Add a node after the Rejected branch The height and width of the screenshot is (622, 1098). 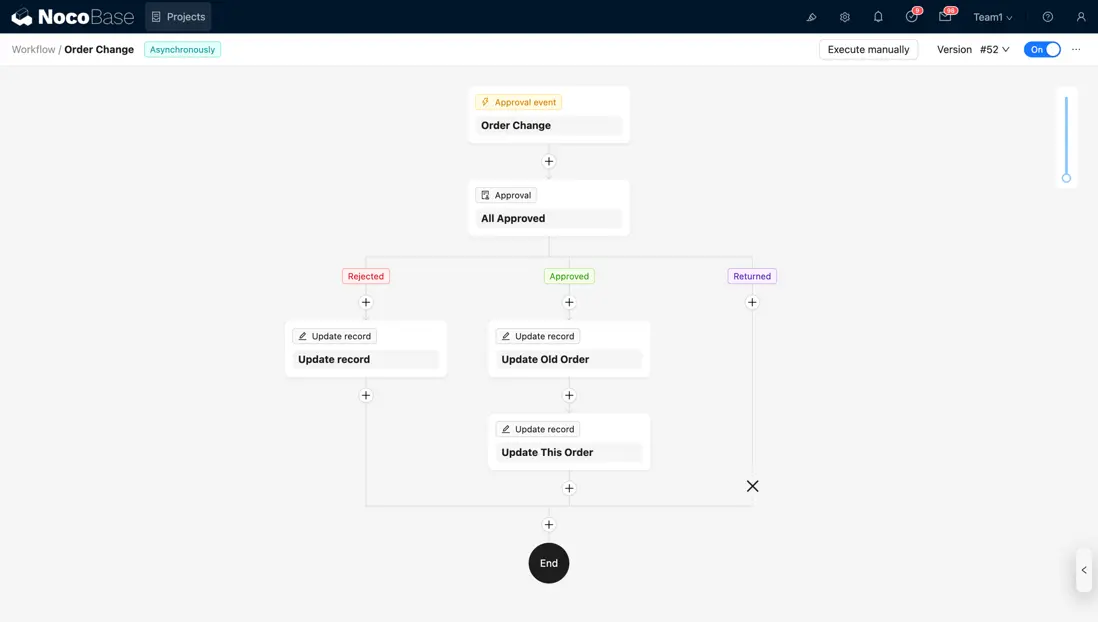click(x=365, y=301)
